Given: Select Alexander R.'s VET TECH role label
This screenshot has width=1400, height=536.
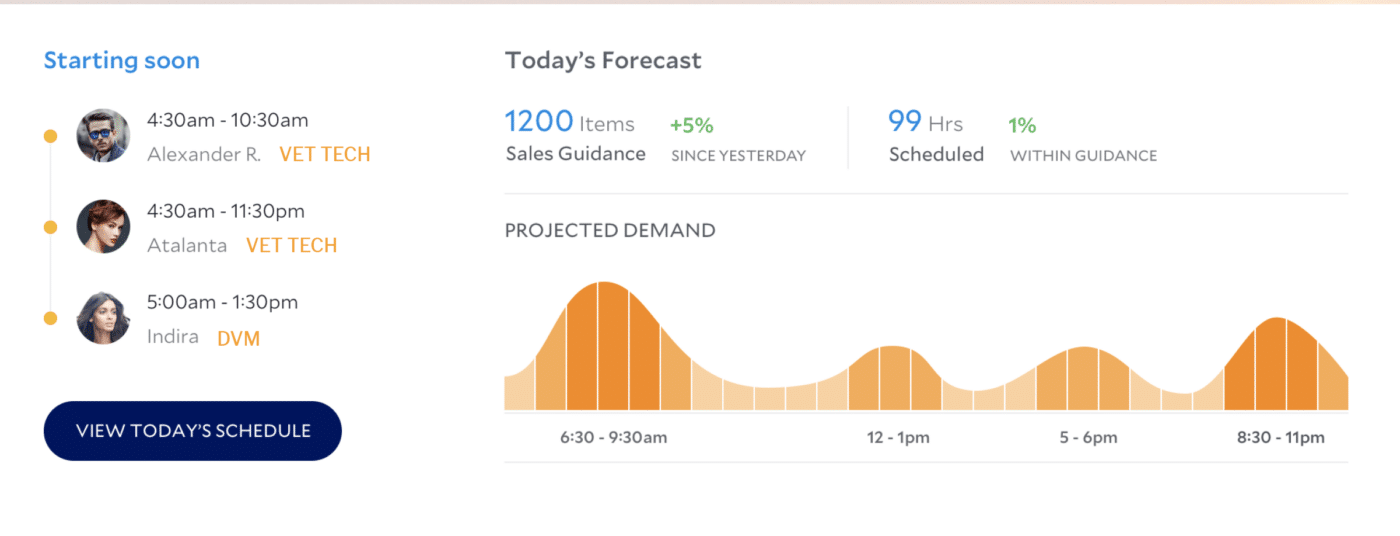Looking at the screenshot, I should (325, 154).
